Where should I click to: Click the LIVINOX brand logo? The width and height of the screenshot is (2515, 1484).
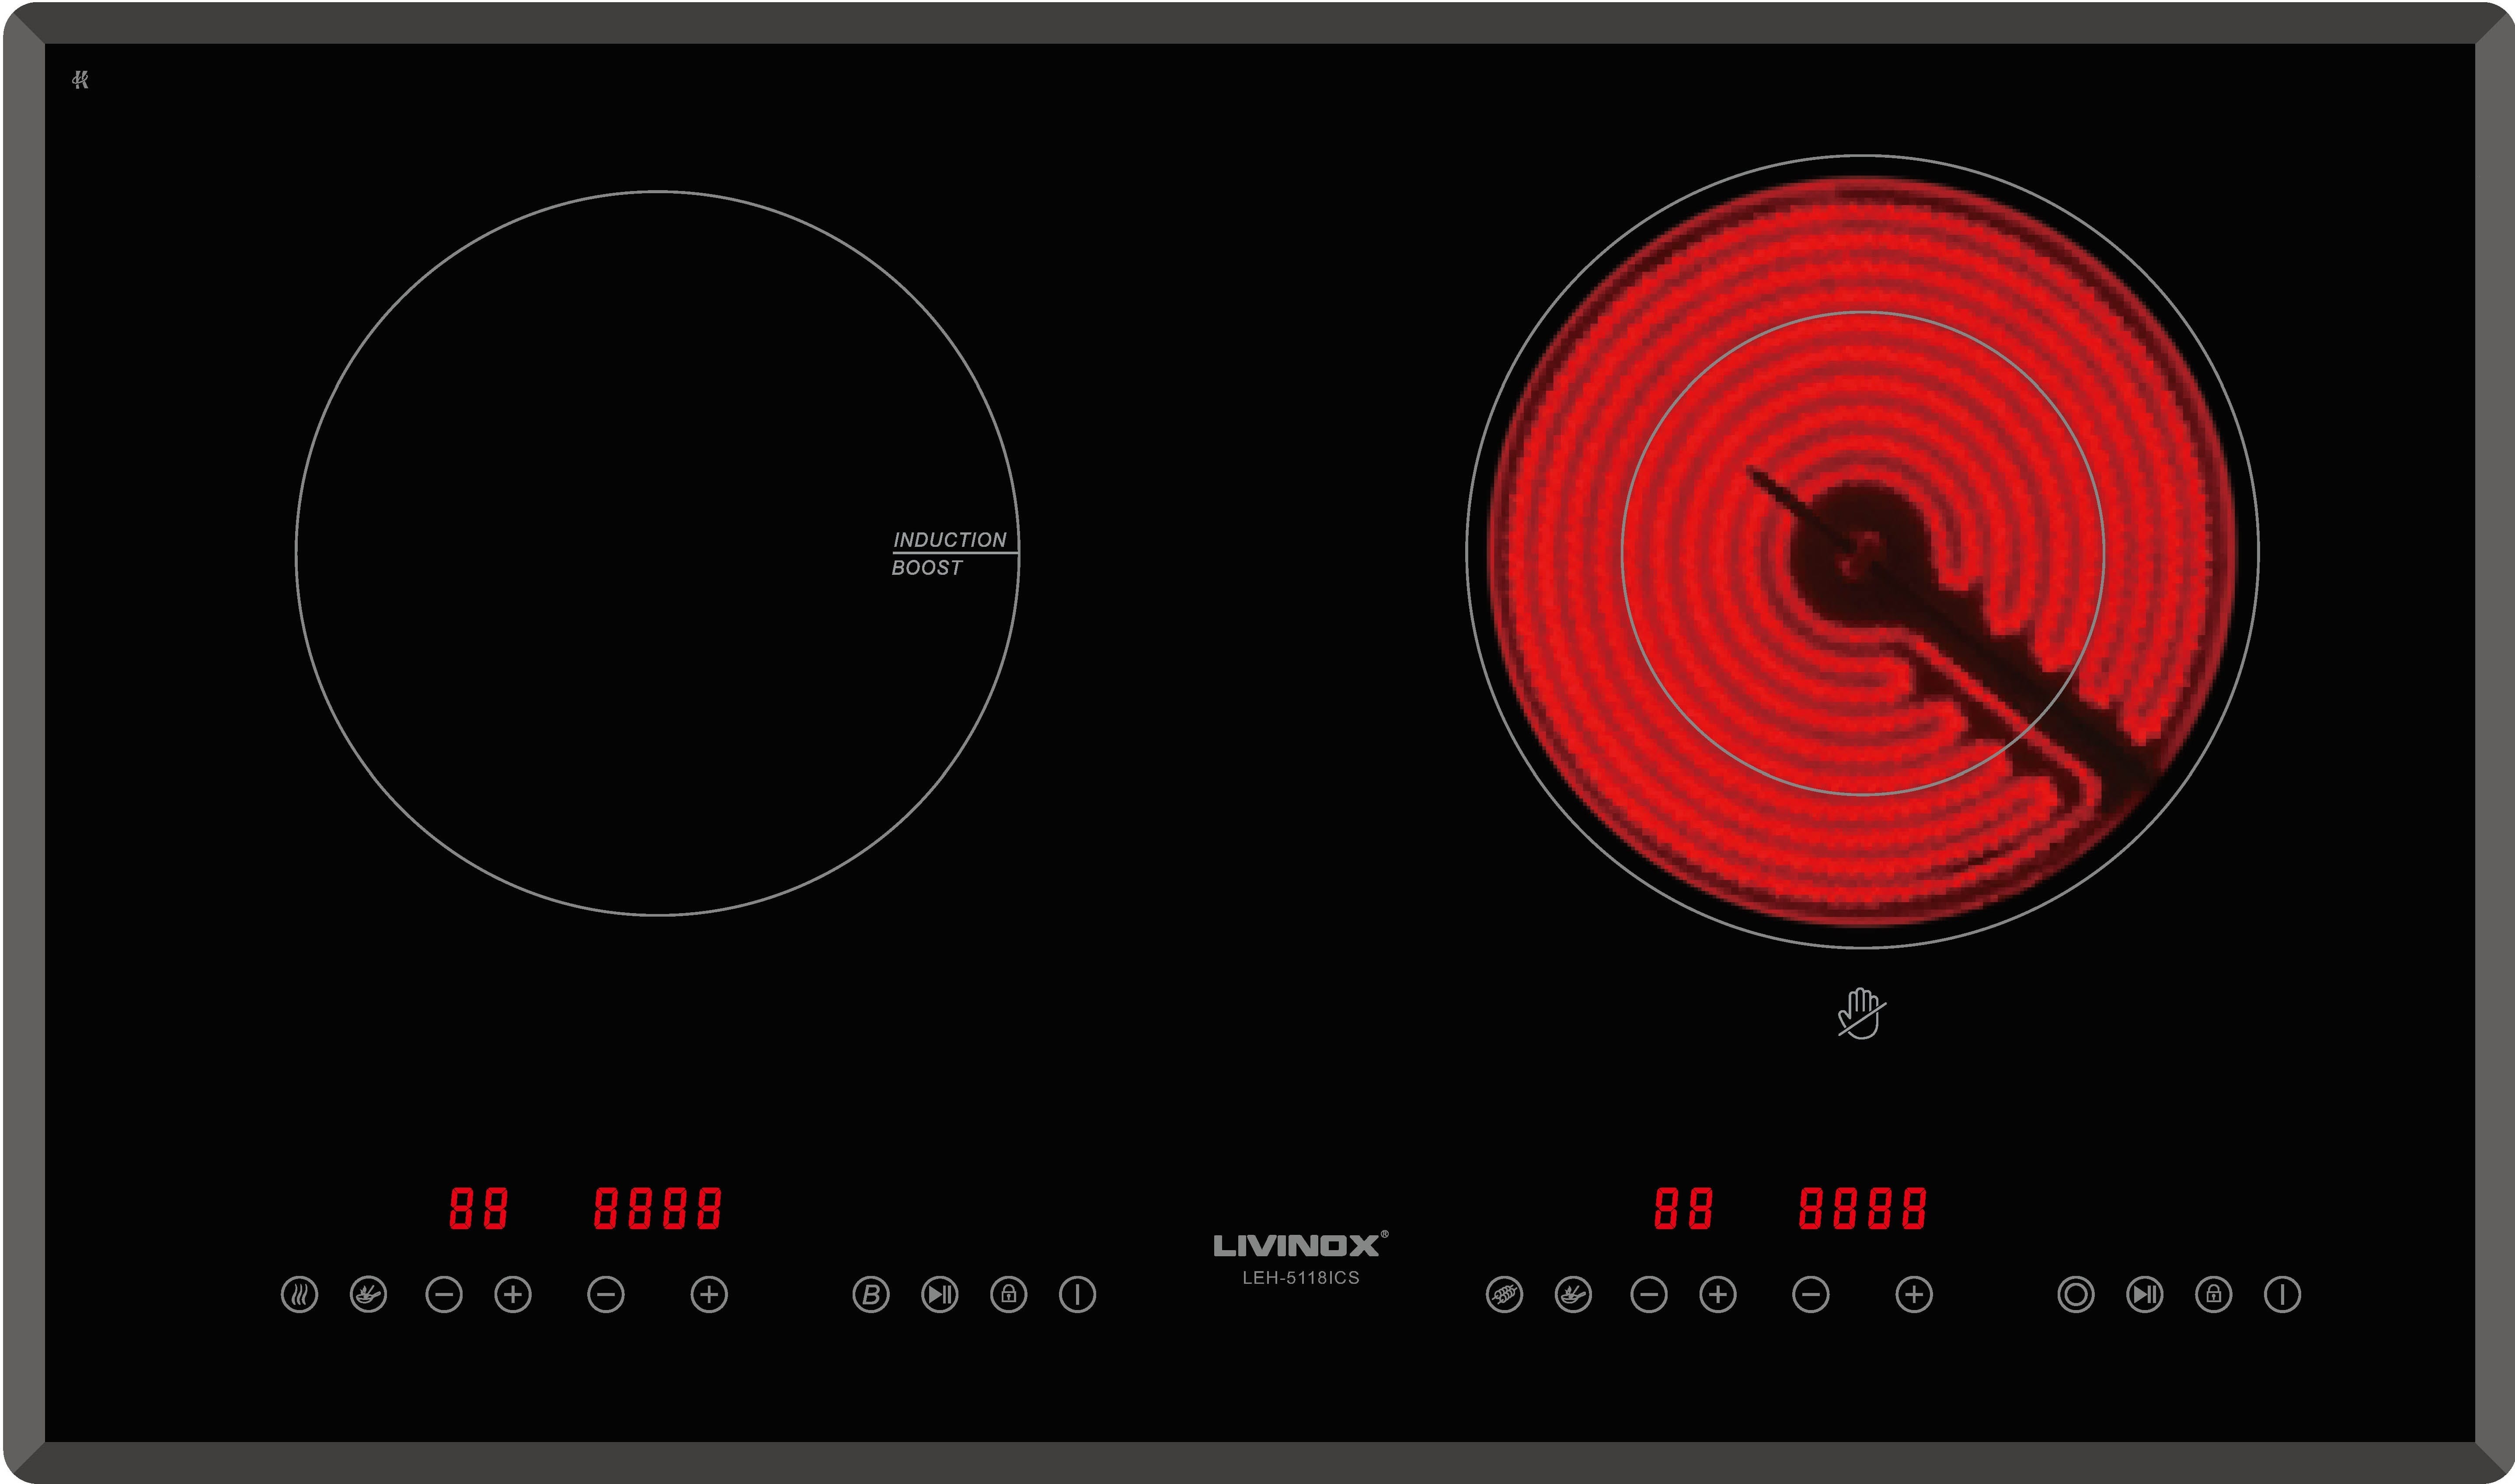pos(1300,1244)
